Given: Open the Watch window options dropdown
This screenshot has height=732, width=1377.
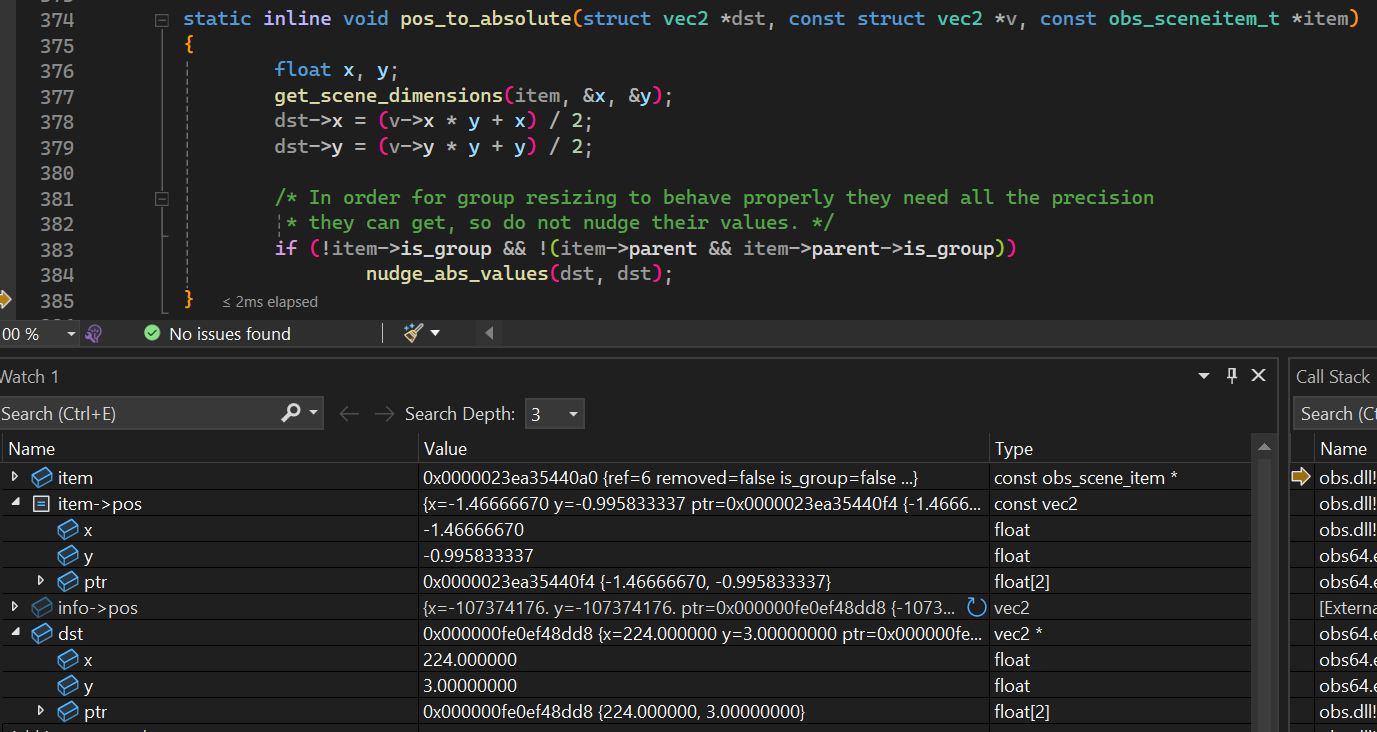Looking at the screenshot, I should coord(1203,376).
